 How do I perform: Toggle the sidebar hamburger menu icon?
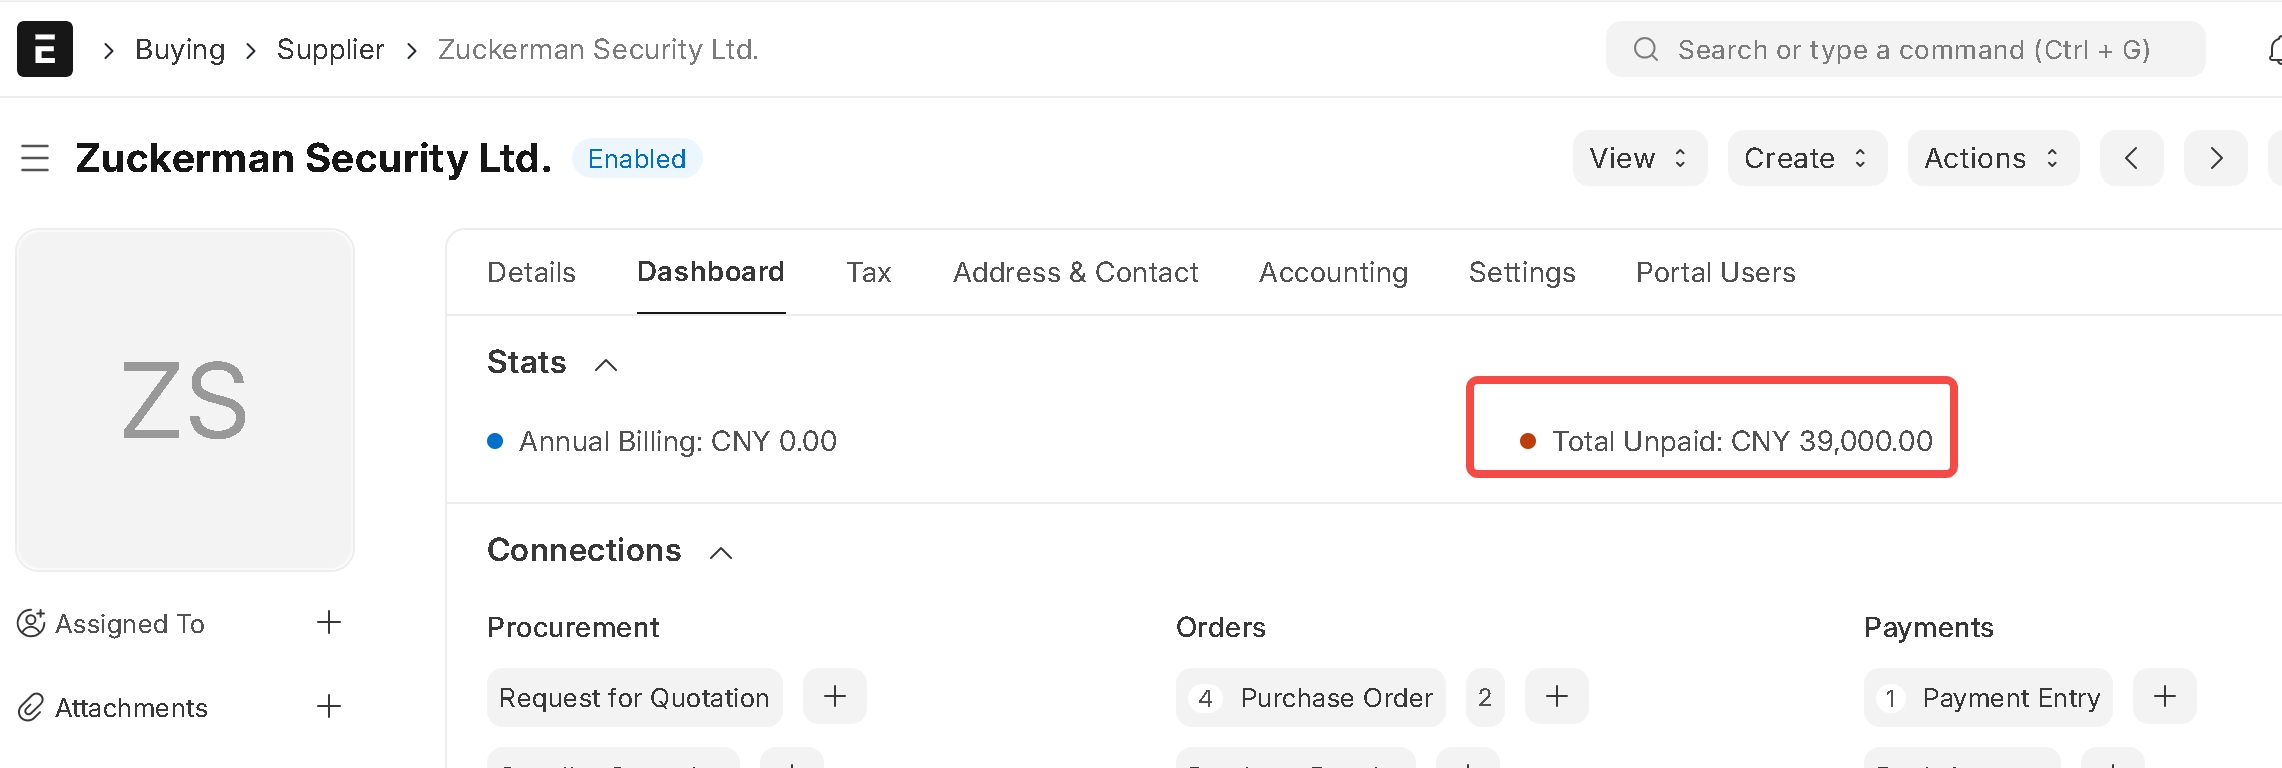pos(35,158)
